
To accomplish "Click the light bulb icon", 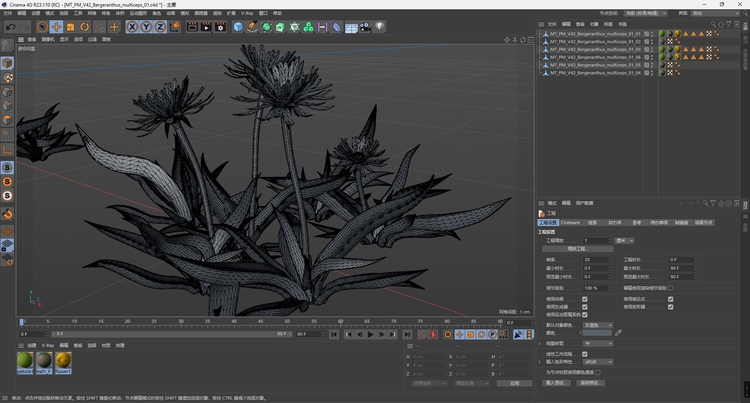I will pyautogui.click(x=380, y=27).
